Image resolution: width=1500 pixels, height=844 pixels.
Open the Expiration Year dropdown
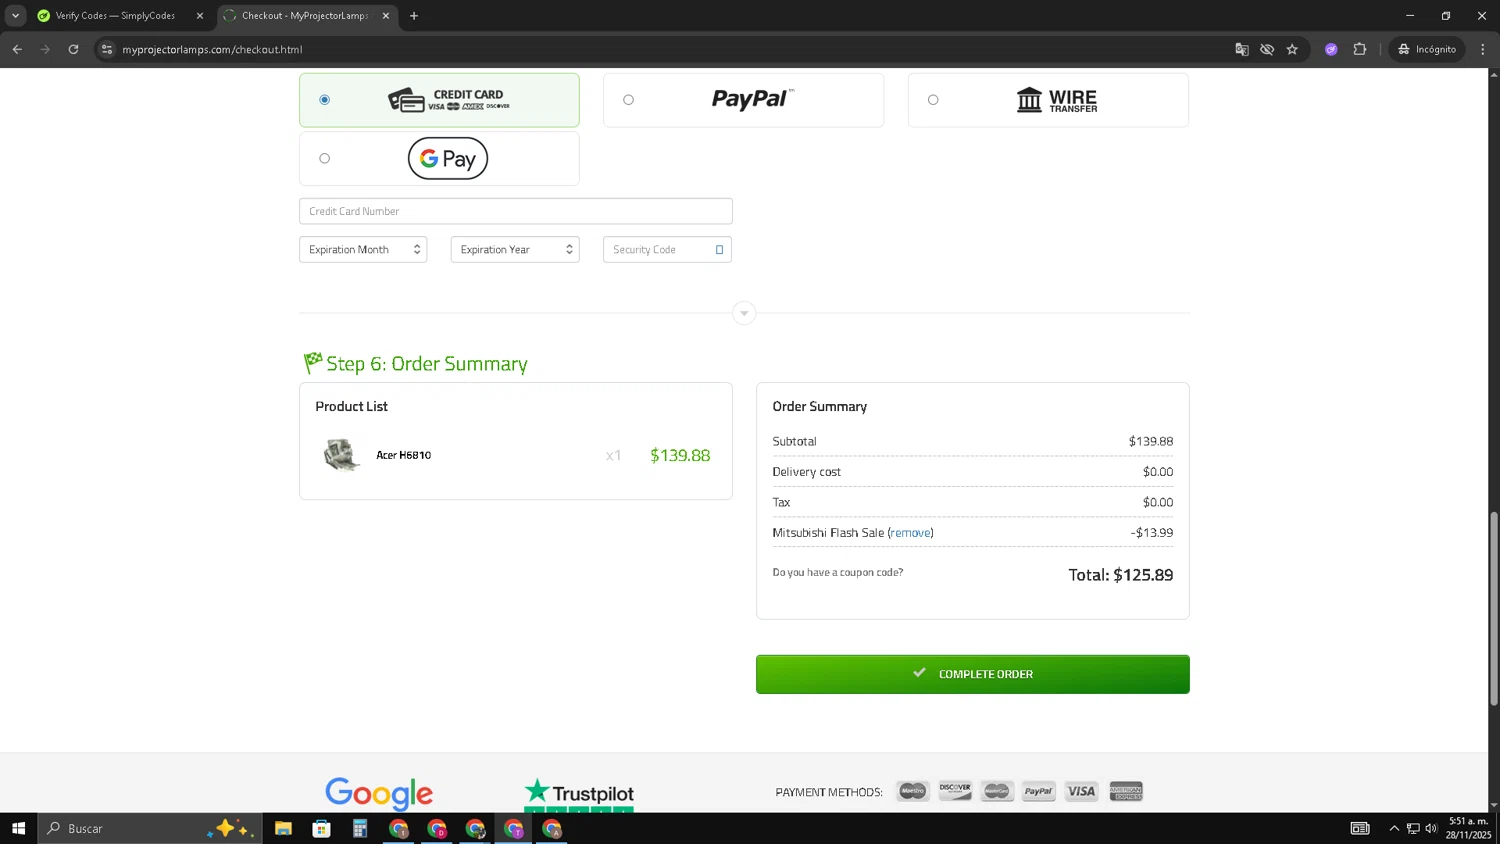515,250
